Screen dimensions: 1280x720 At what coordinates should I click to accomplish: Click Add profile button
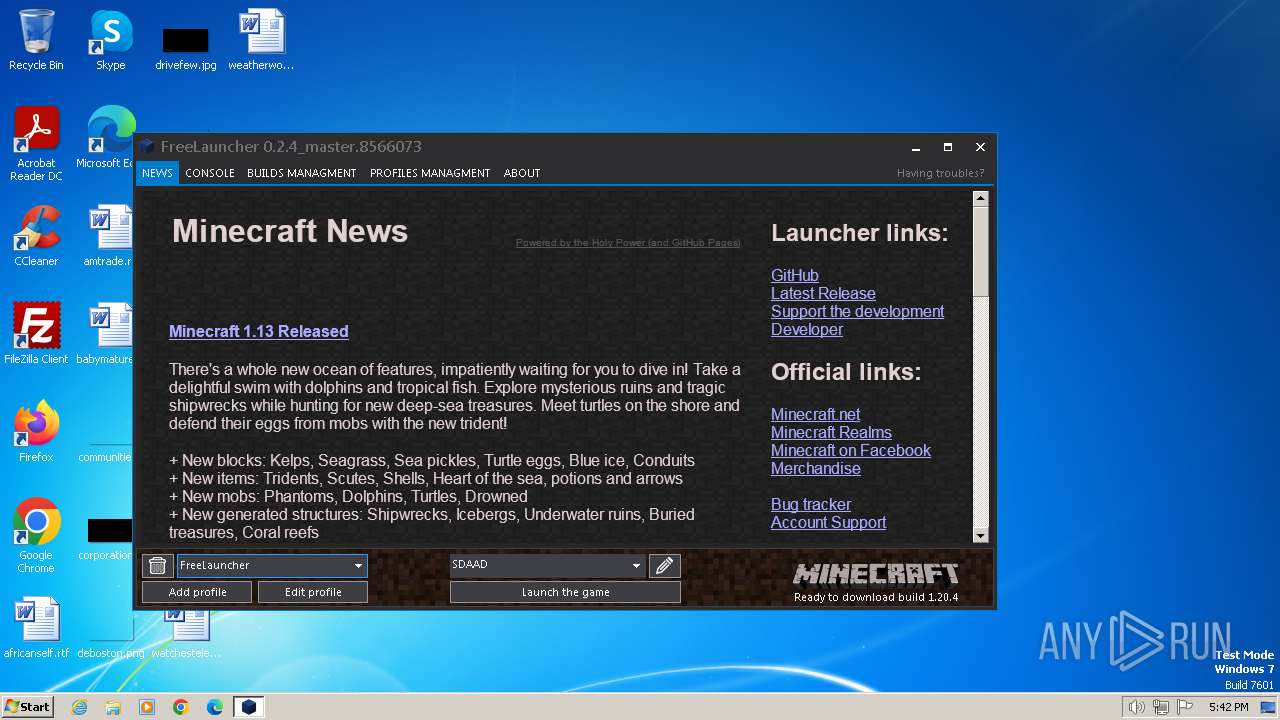point(198,592)
